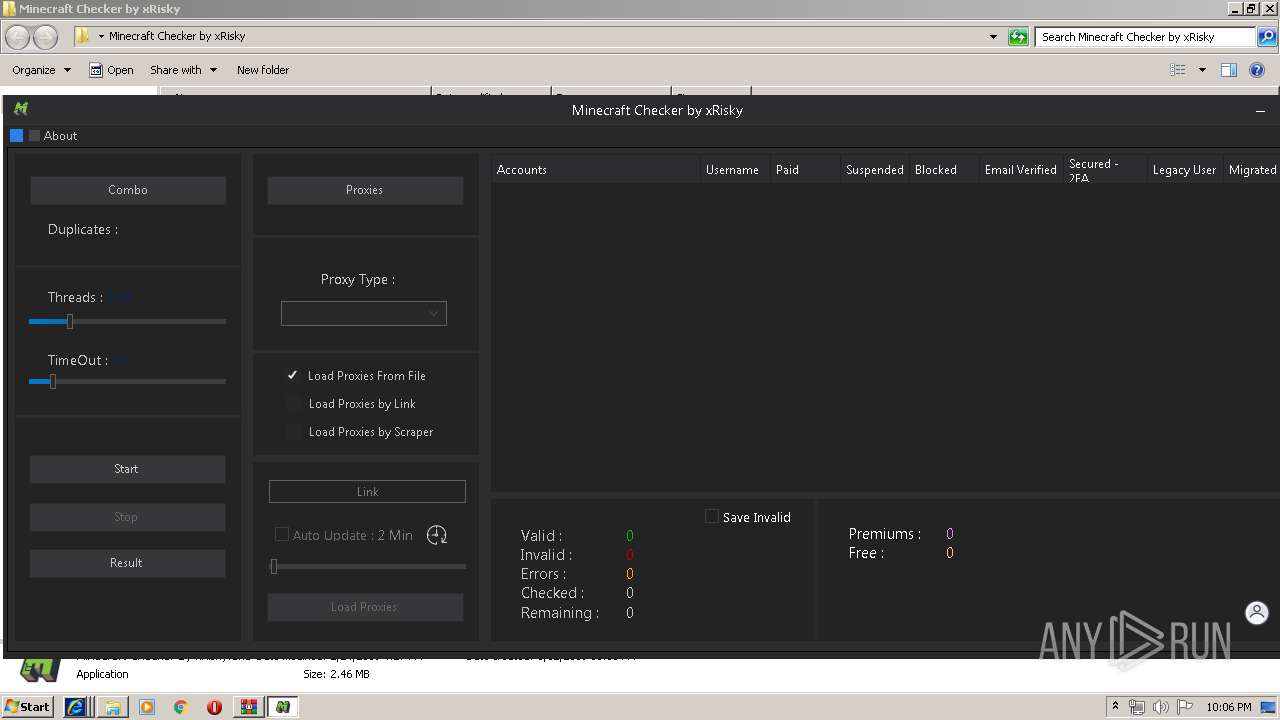Viewport: 1280px width, 720px height.
Task: Click the green refresh icon in Explorer
Action: [x=1018, y=37]
